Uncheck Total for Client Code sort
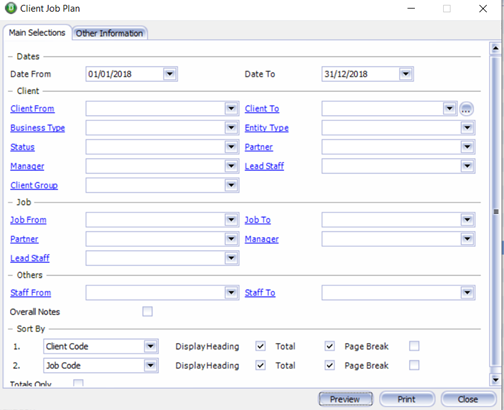The image size is (504, 410). point(330,346)
